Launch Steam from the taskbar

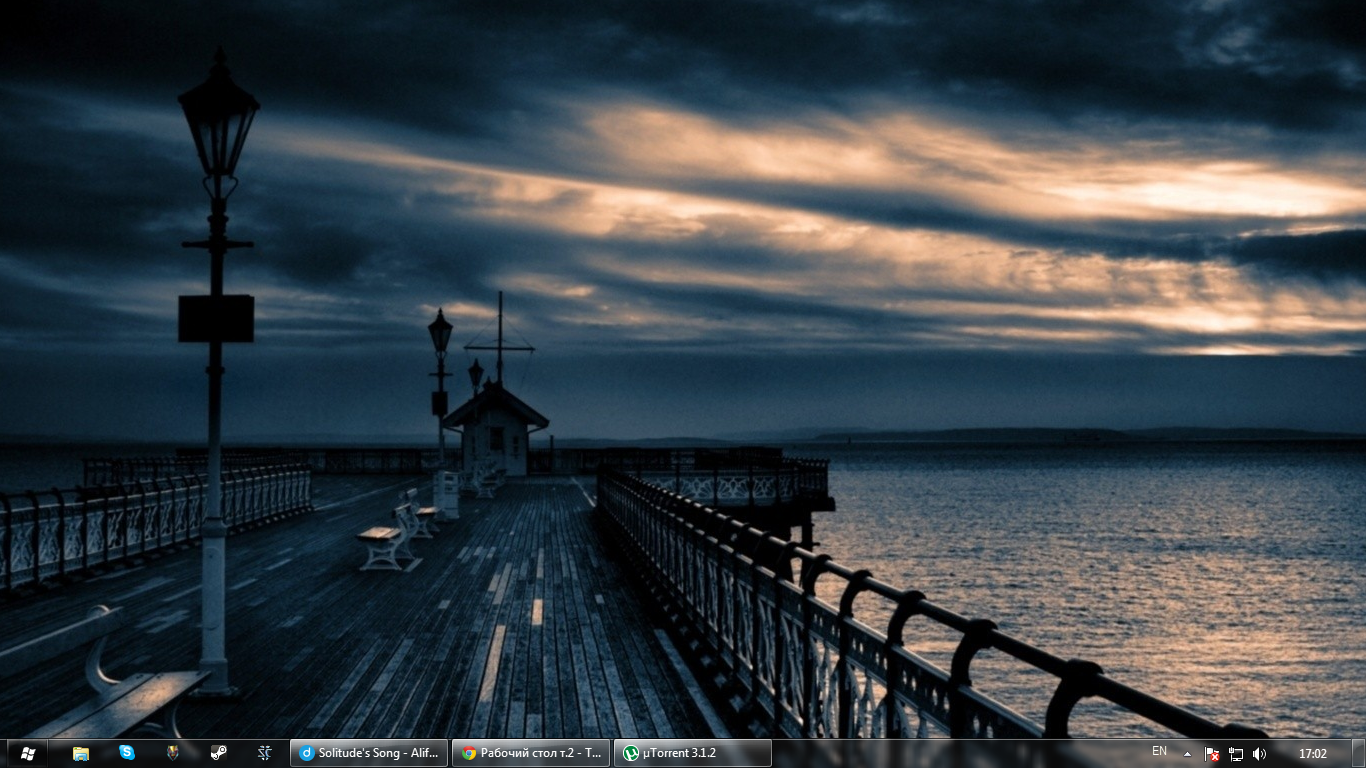click(x=218, y=753)
